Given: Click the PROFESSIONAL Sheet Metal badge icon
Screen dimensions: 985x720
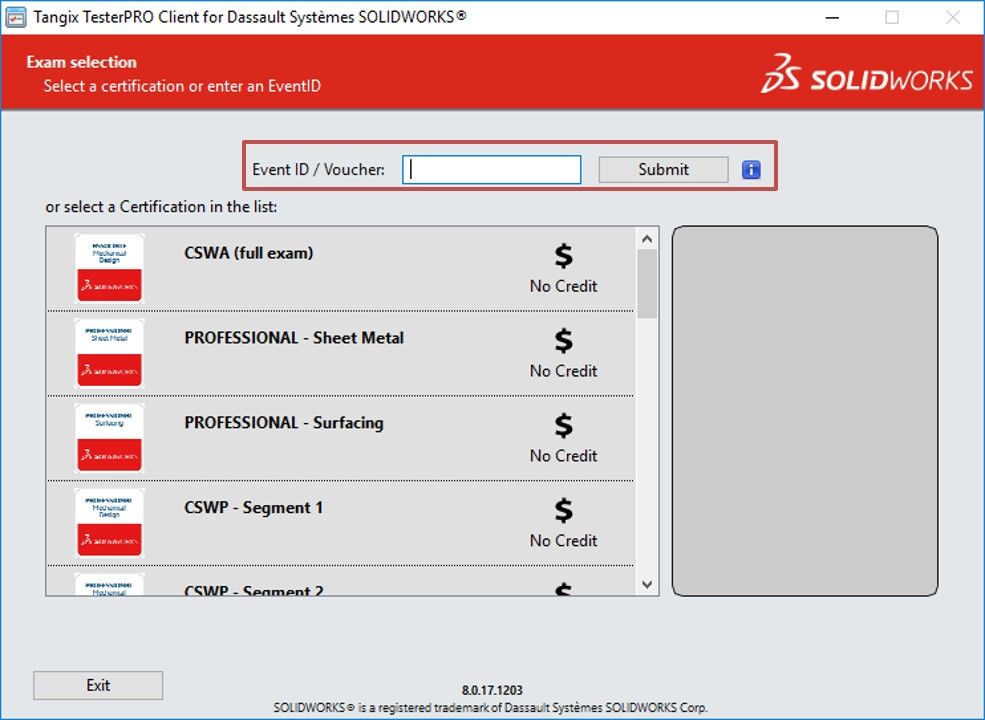Looking at the screenshot, I should point(108,353).
